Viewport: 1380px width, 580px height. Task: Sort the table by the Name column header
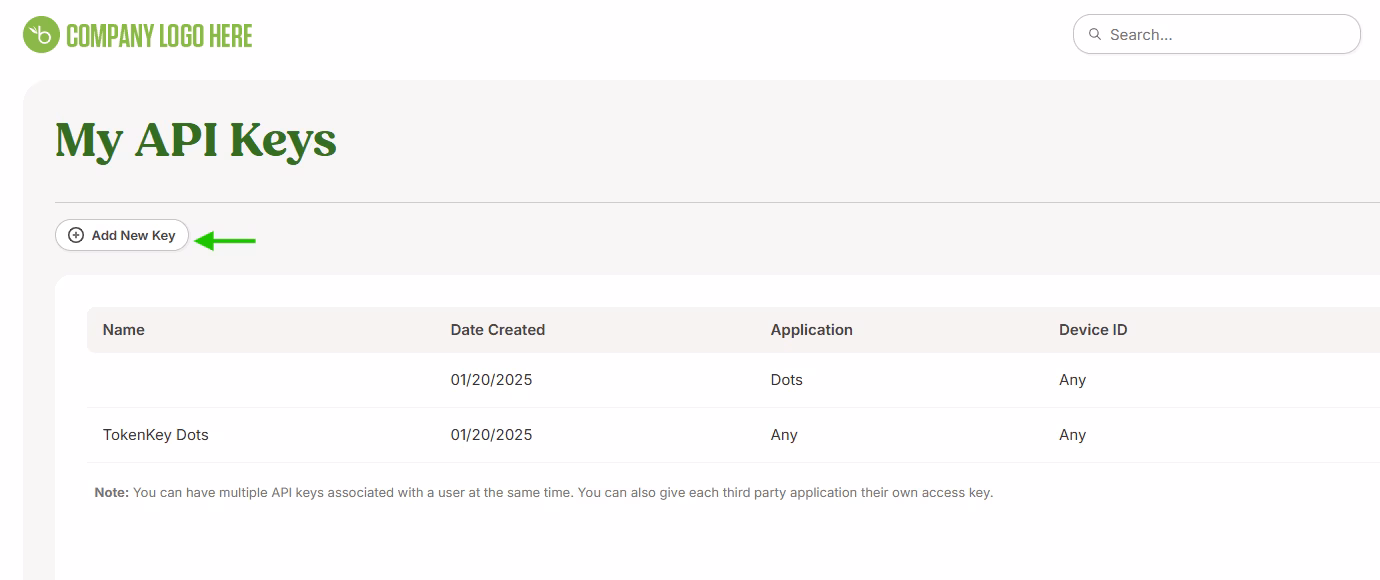tap(123, 329)
